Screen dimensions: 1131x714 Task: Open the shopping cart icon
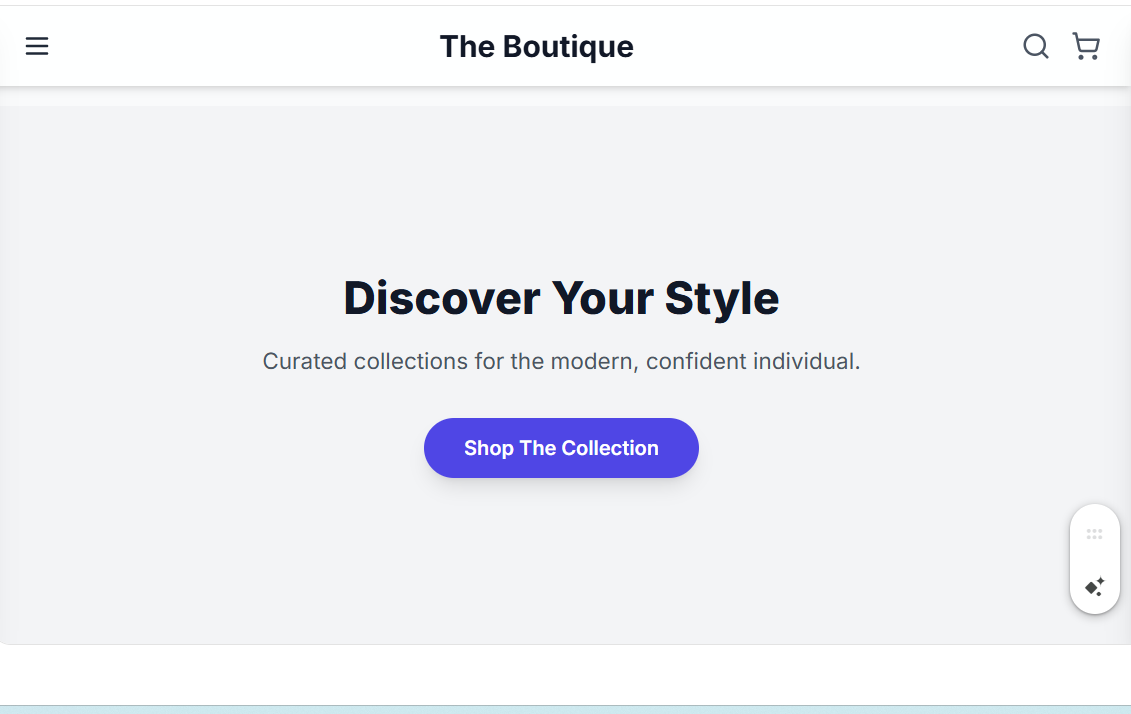(x=1086, y=46)
